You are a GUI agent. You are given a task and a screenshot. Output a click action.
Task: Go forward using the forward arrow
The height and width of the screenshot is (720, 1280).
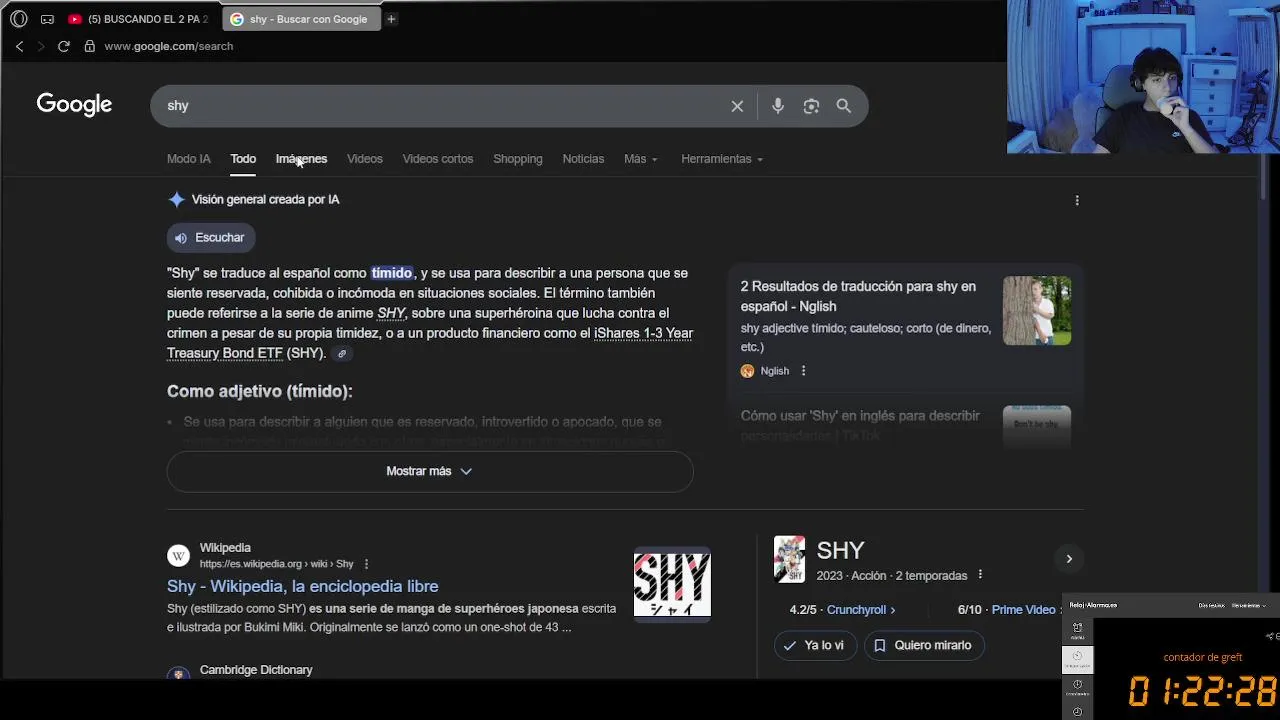pyautogui.click(x=41, y=46)
